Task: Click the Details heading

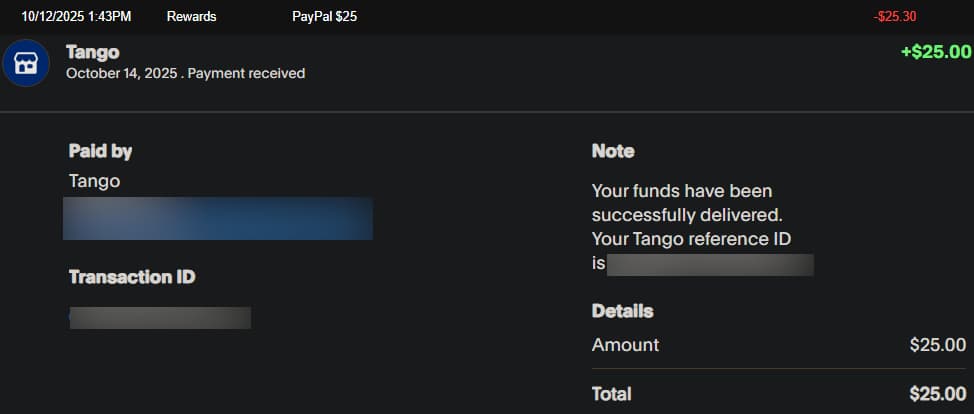Action: [x=622, y=311]
